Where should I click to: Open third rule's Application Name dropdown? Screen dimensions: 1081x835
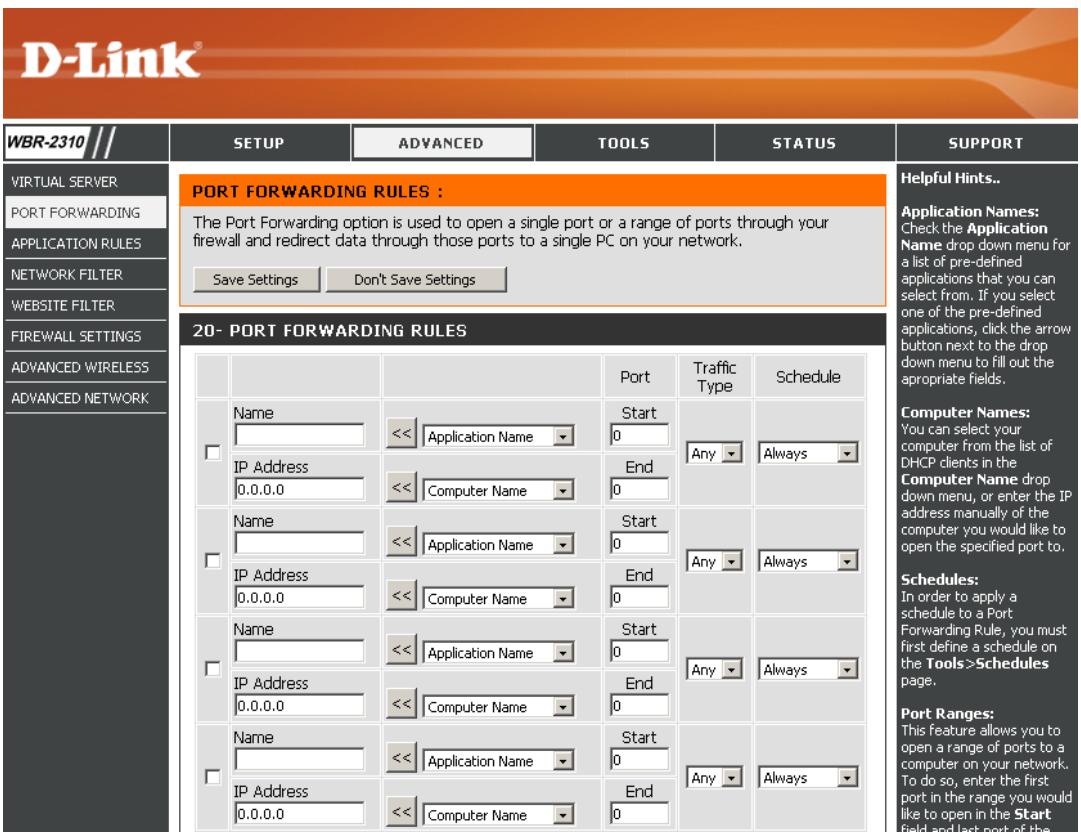(498, 653)
